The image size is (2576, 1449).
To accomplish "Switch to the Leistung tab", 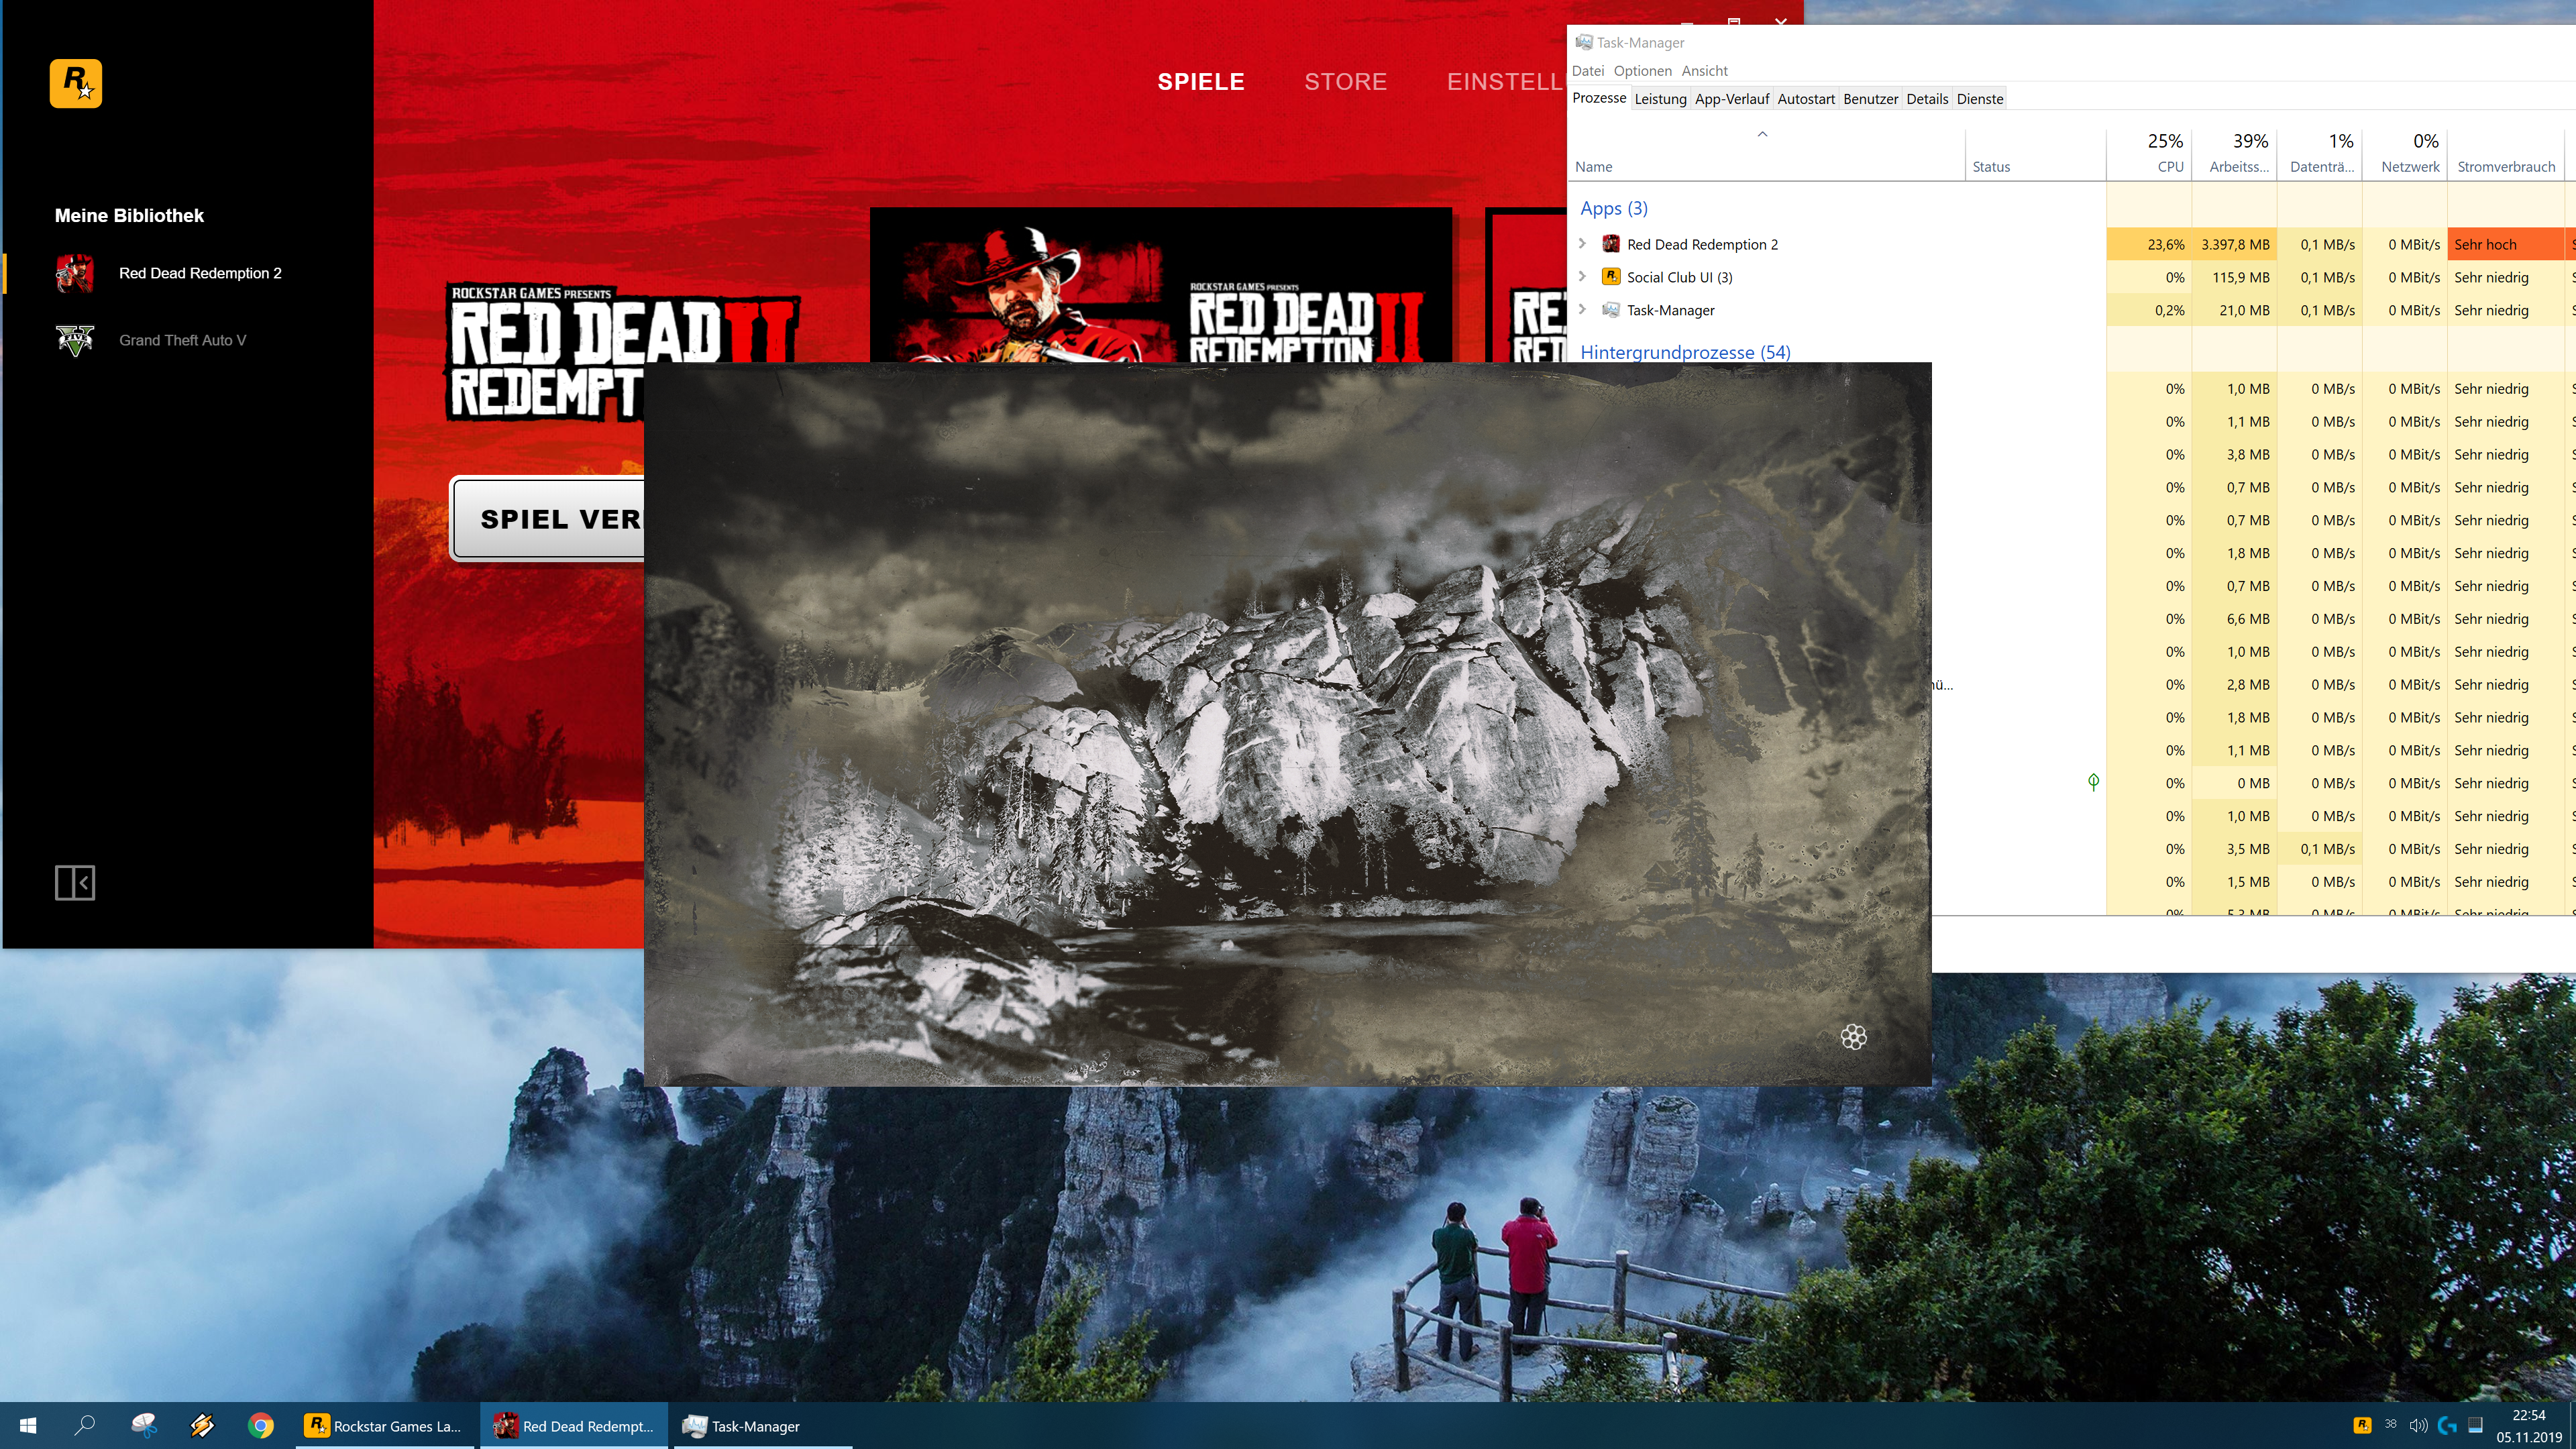I will (1660, 99).
